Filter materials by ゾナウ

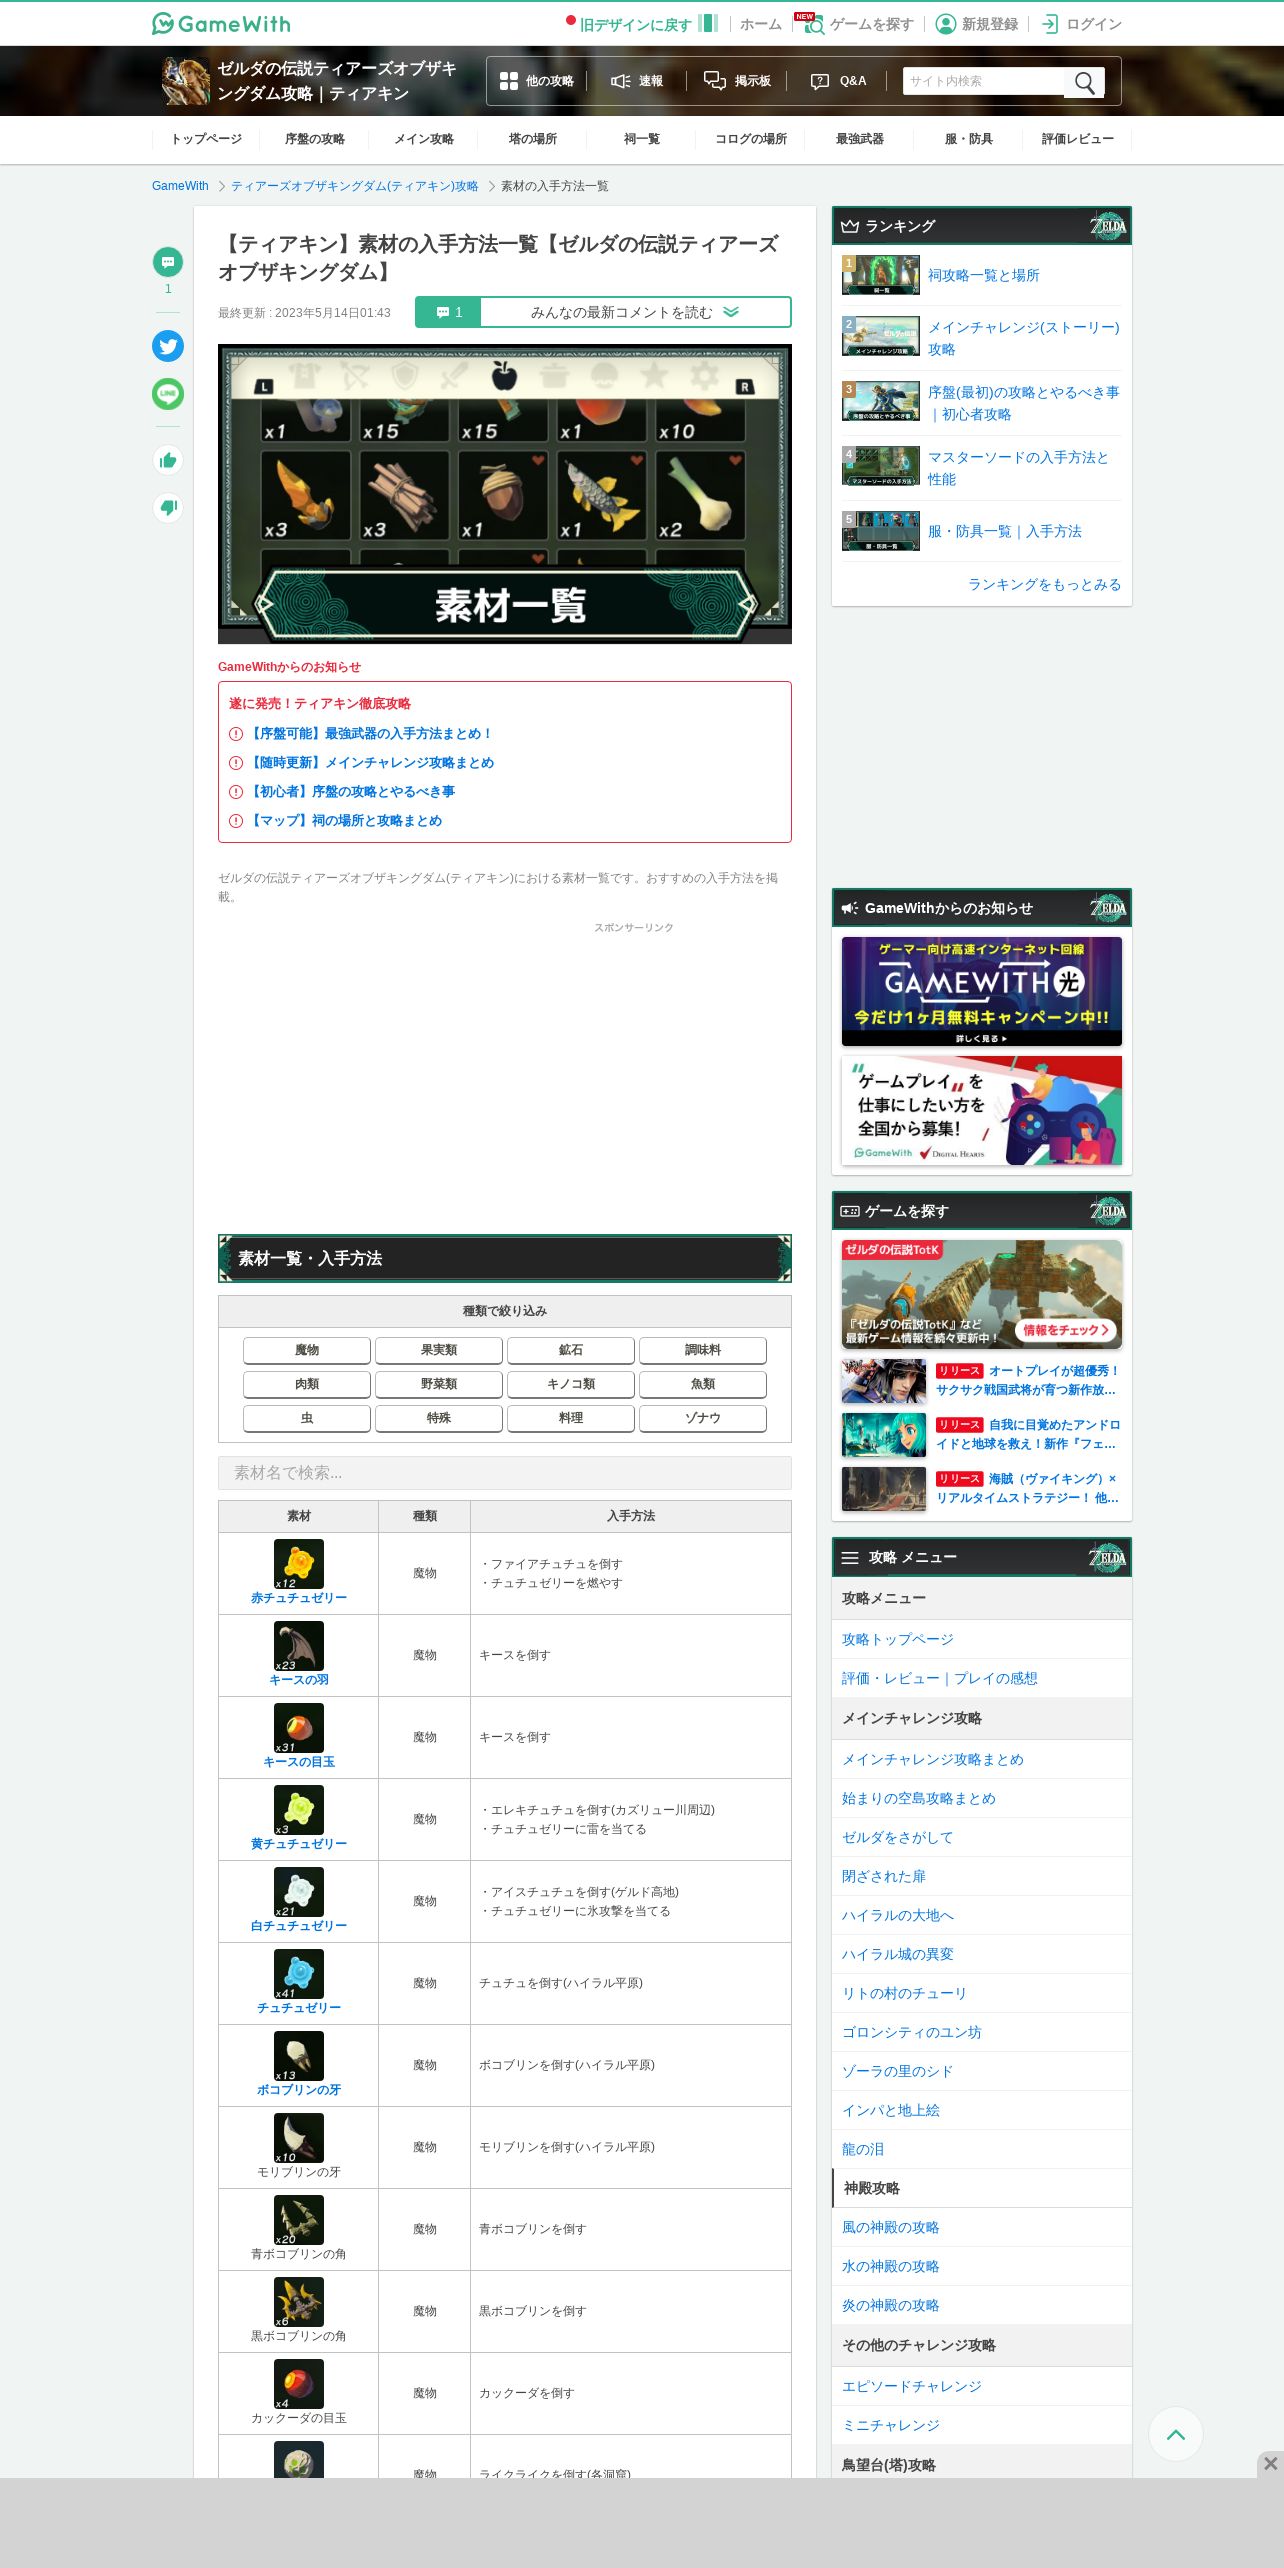pyautogui.click(x=703, y=1418)
